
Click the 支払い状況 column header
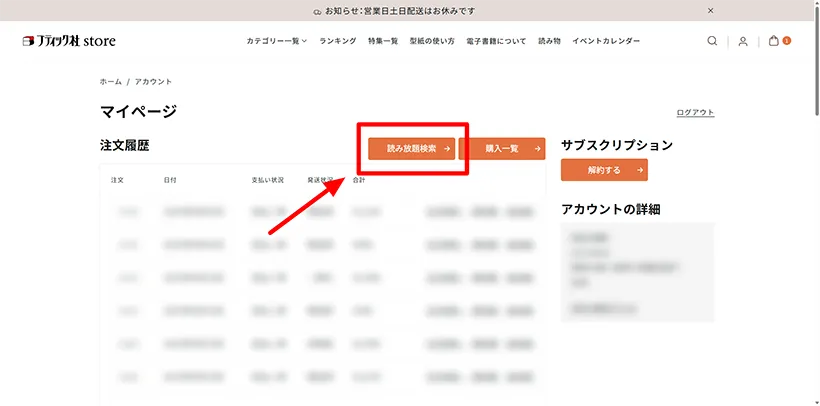268,181
